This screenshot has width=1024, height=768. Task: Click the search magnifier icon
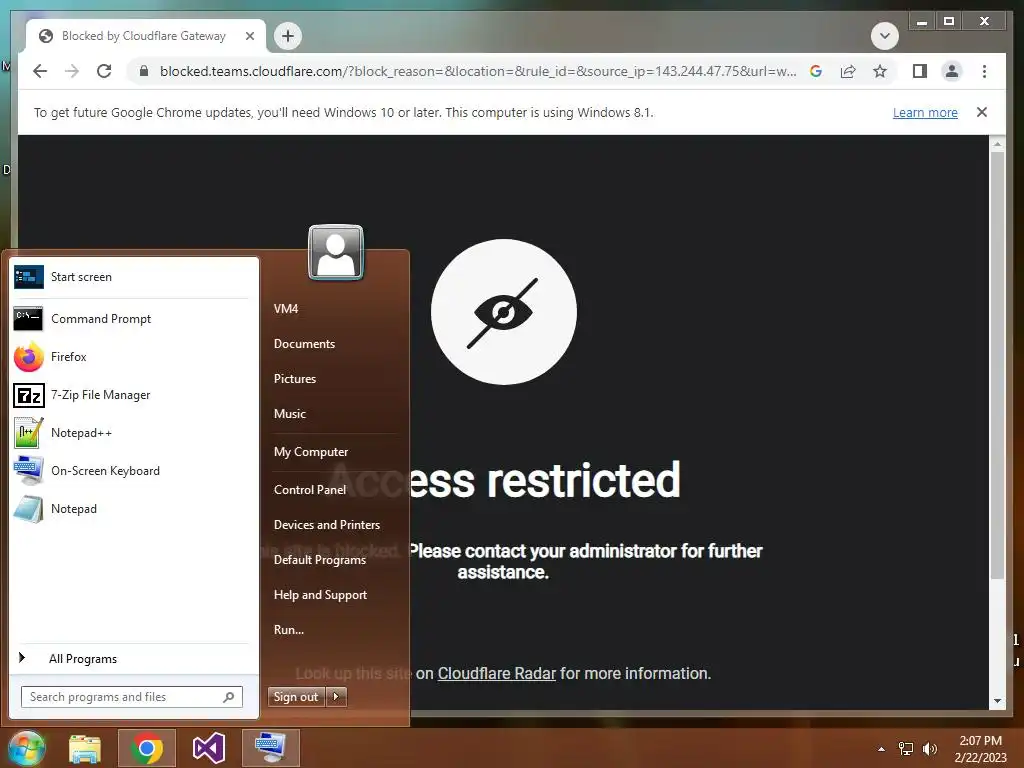click(229, 697)
